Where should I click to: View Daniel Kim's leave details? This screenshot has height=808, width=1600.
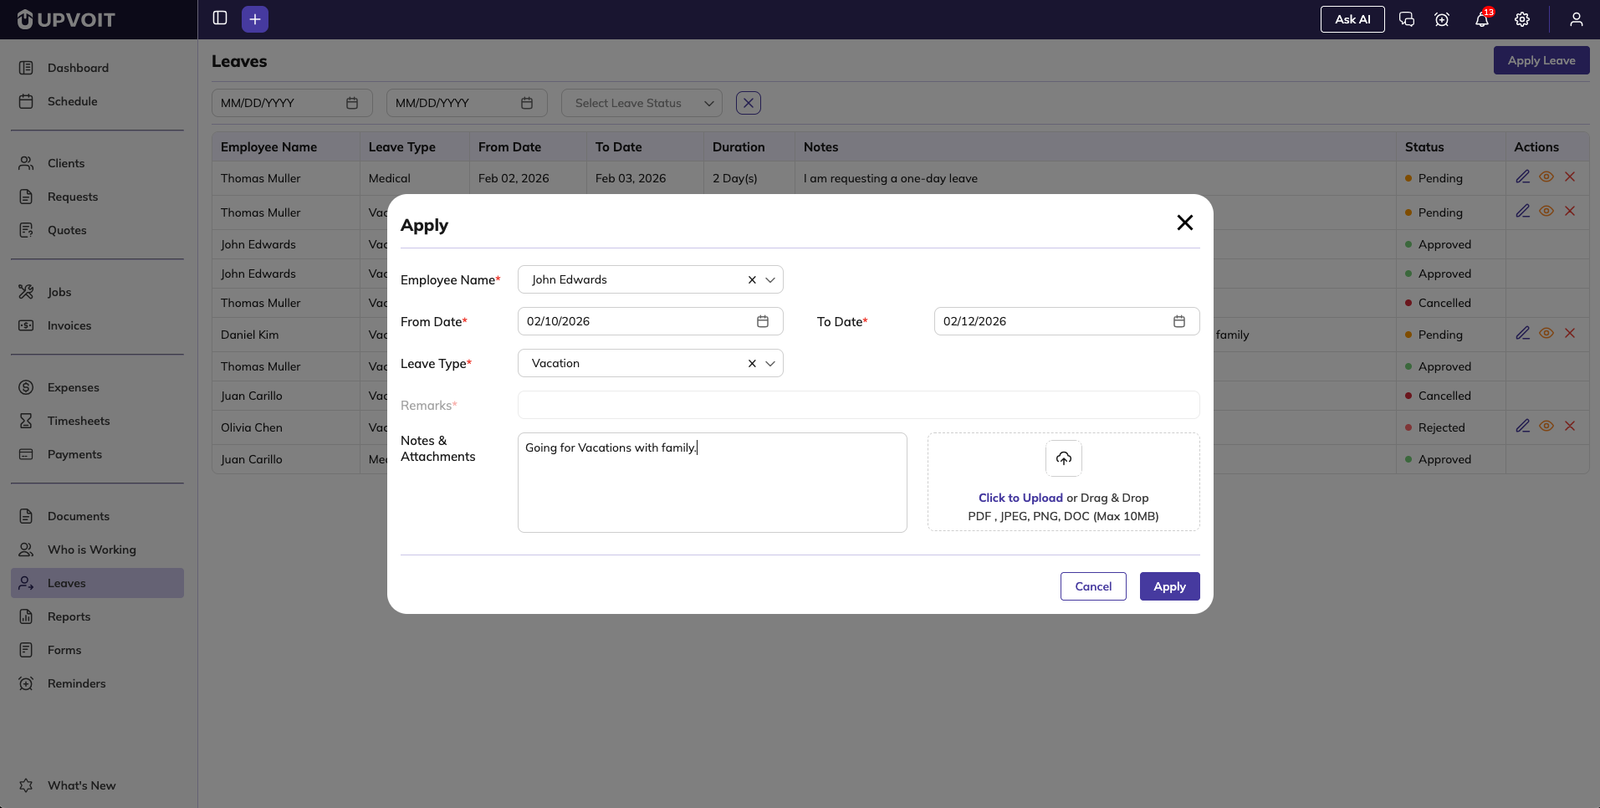(1546, 333)
